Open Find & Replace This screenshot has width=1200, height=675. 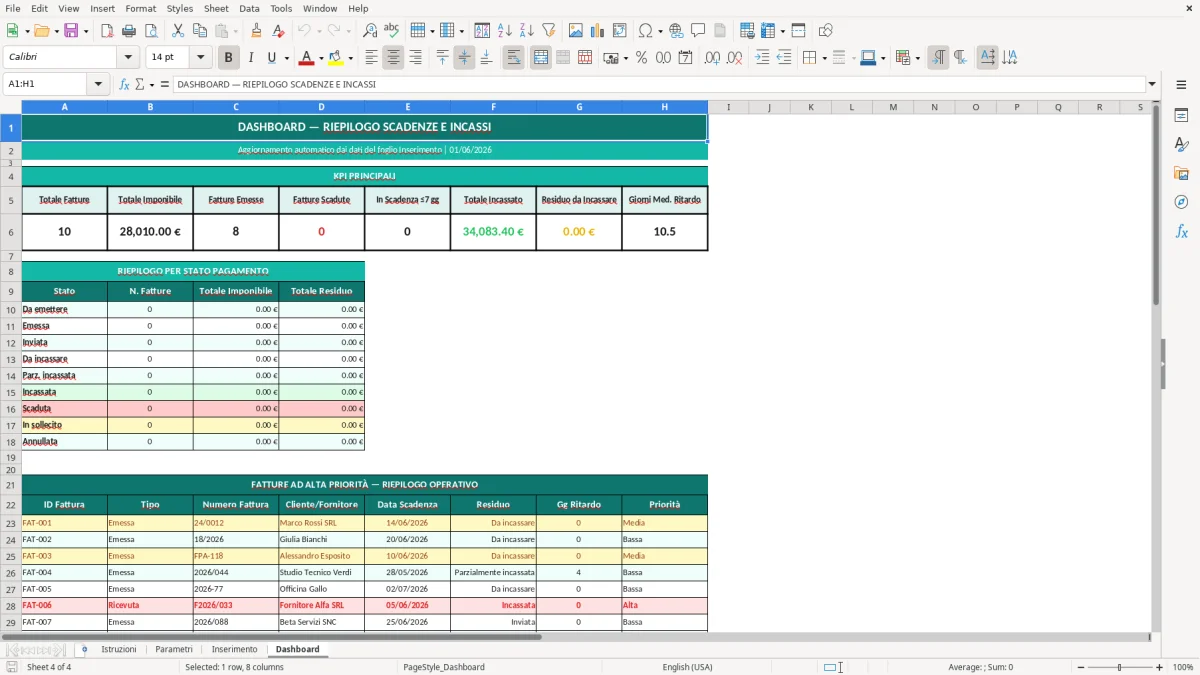click(370, 31)
